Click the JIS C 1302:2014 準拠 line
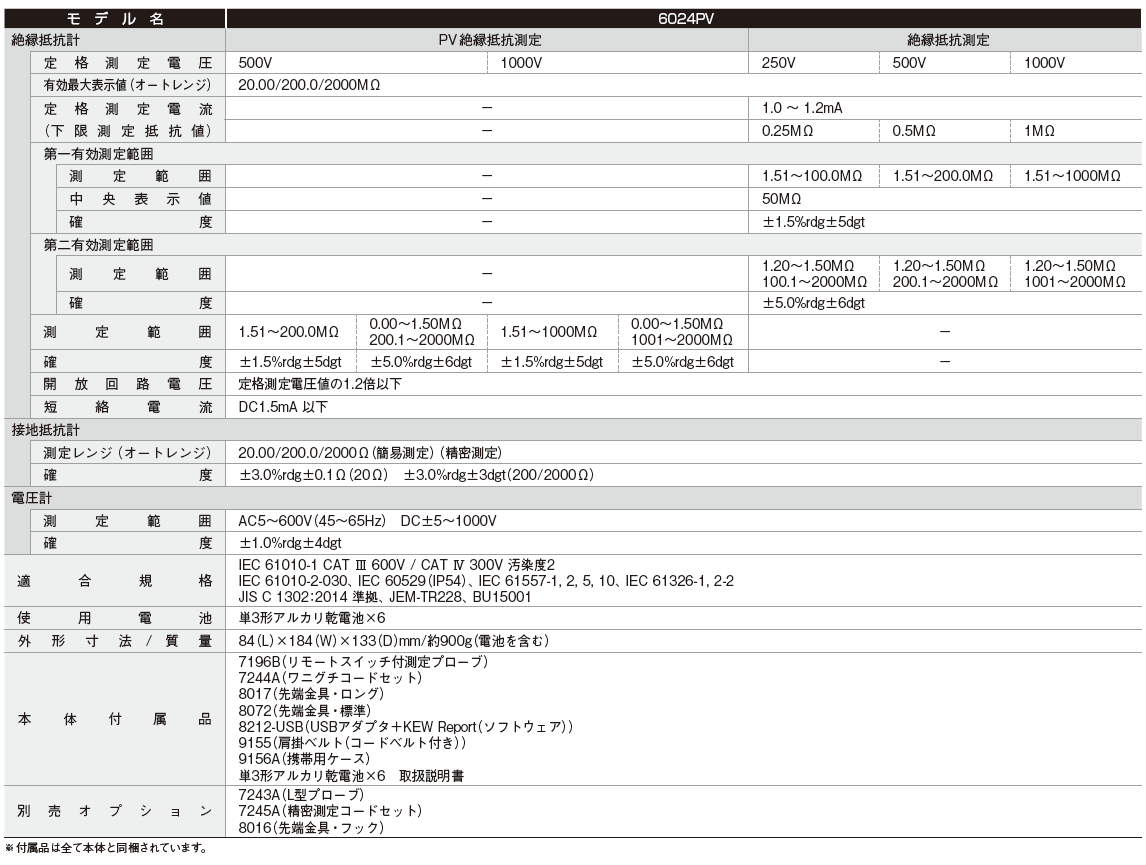 point(384,597)
